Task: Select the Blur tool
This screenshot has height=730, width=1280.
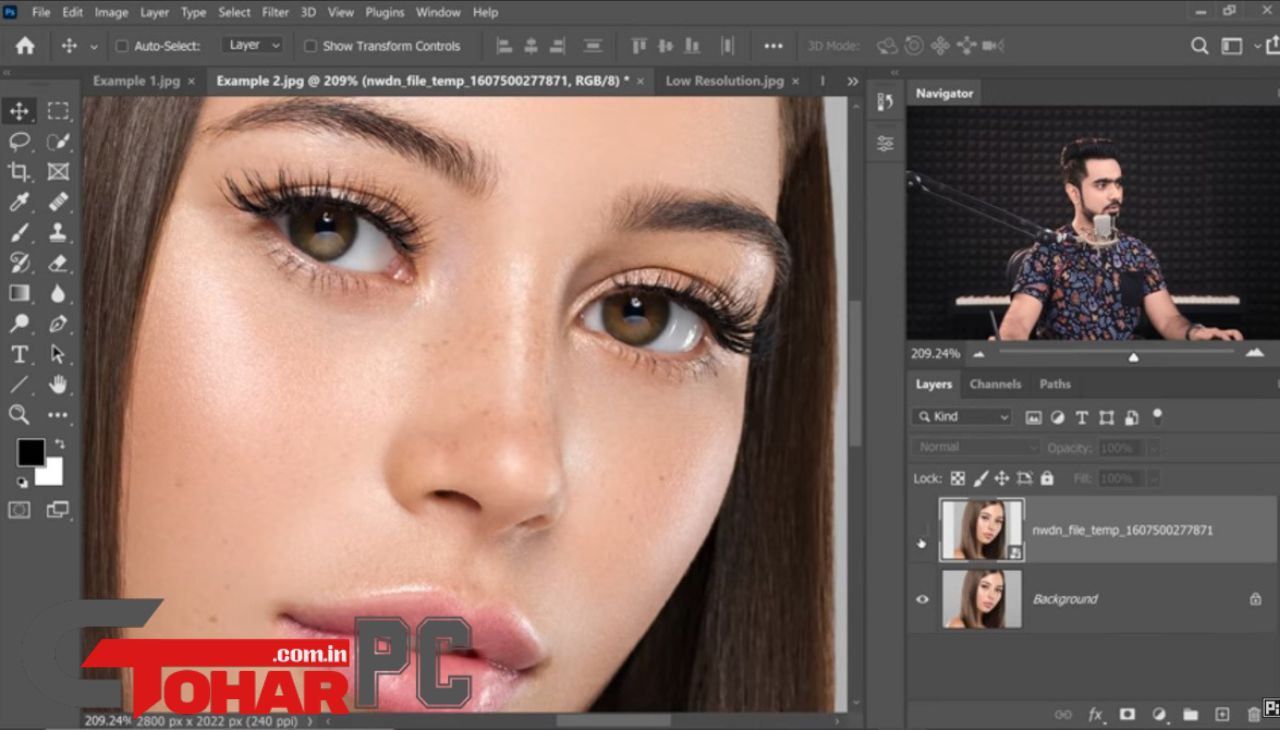Action: [x=58, y=293]
